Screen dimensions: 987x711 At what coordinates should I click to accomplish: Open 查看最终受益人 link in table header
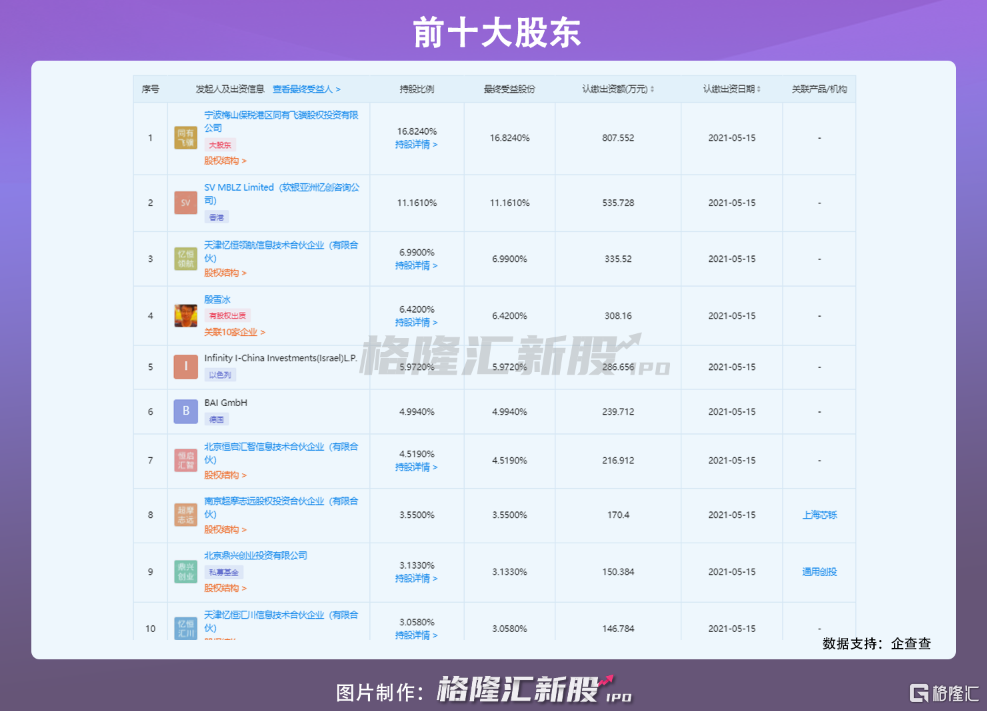306,89
